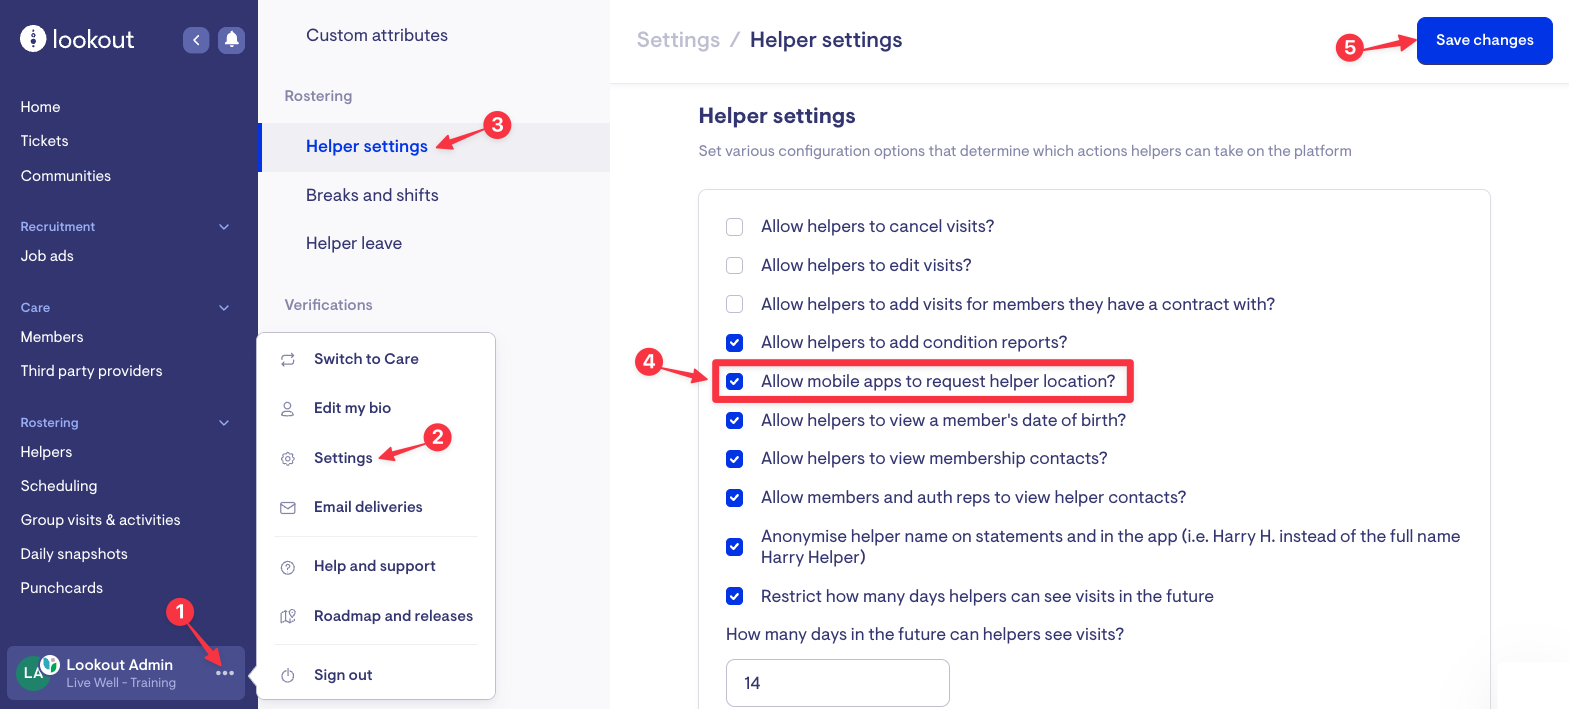Image resolution: width=1569 pixels, height=709 pixels.
Task: Collapse the Care section chevron
Action: [224, 308]
